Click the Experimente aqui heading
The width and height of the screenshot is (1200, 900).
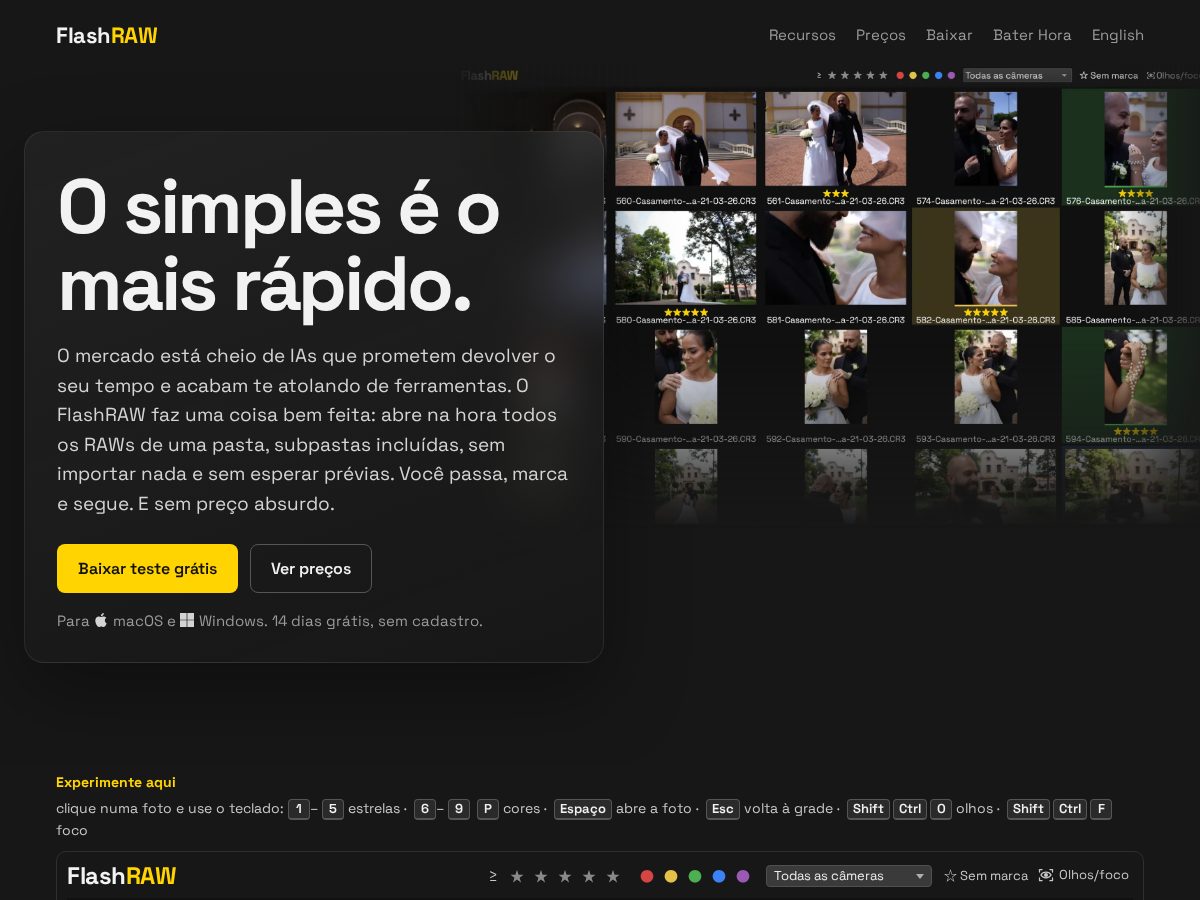[116, 782]
